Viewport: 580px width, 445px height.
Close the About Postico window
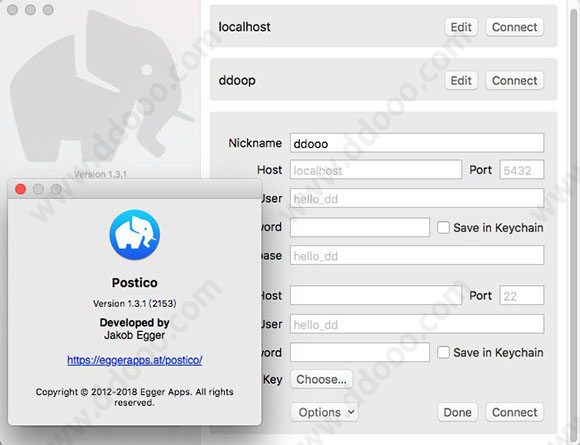20,189
